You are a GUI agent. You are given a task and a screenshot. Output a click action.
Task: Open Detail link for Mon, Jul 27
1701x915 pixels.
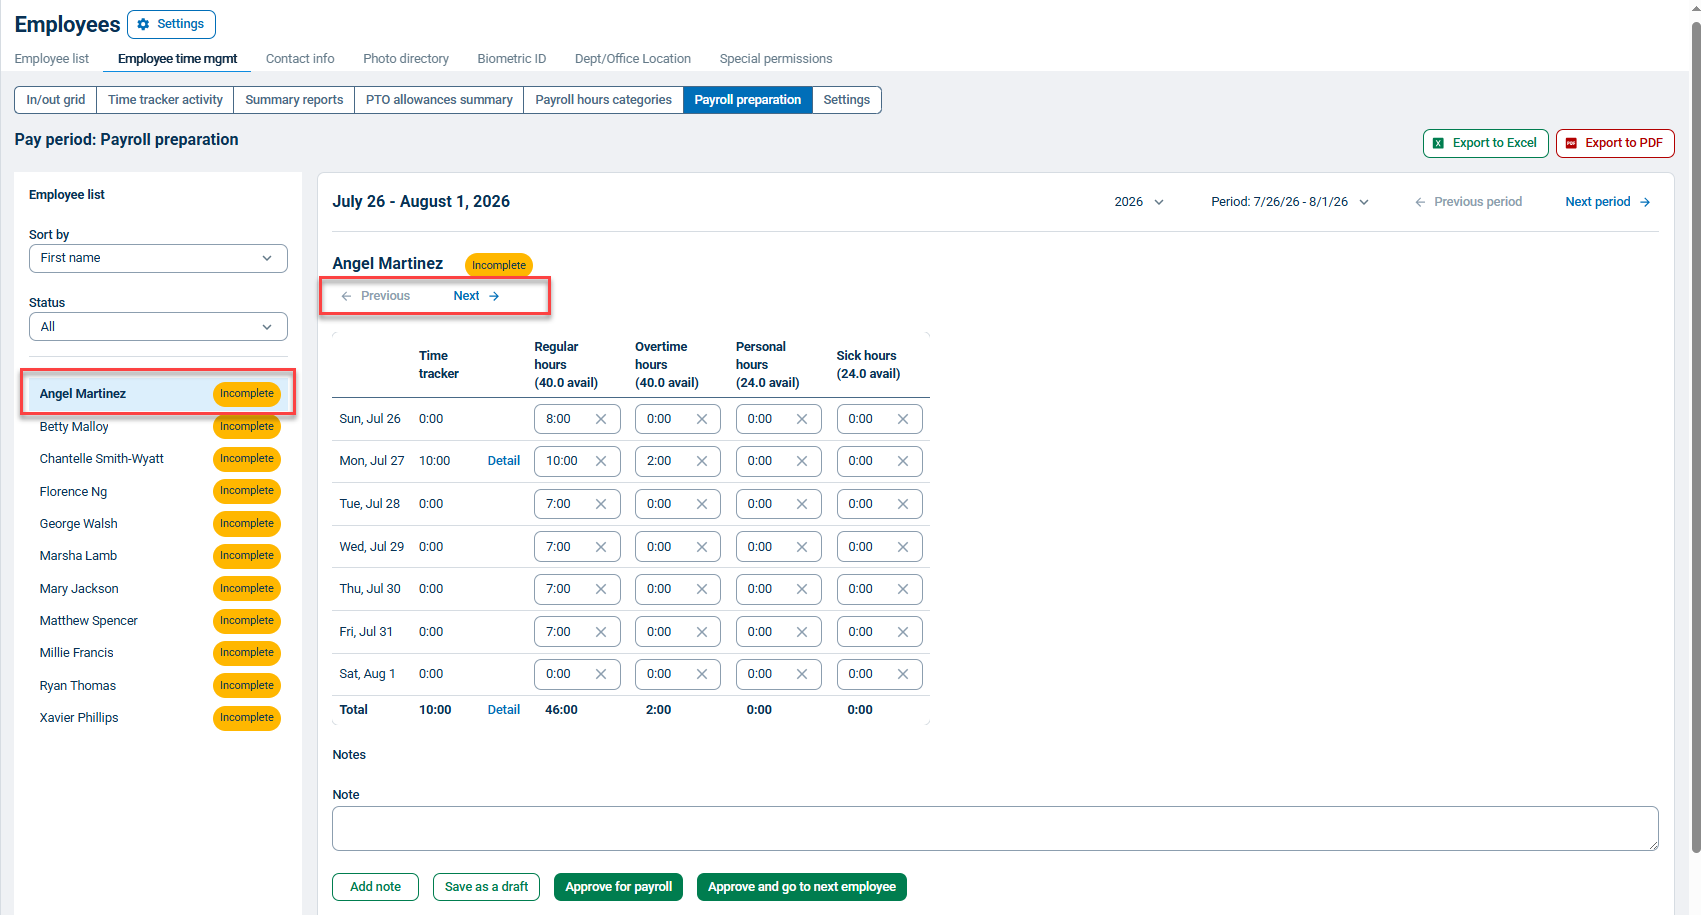pyautogui.click(x=504, y=461)
